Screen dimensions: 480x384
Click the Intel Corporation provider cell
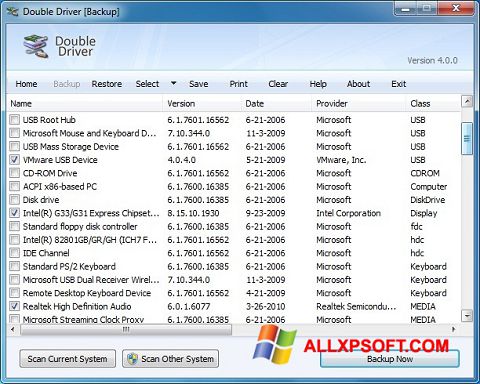tap(348, 213)
